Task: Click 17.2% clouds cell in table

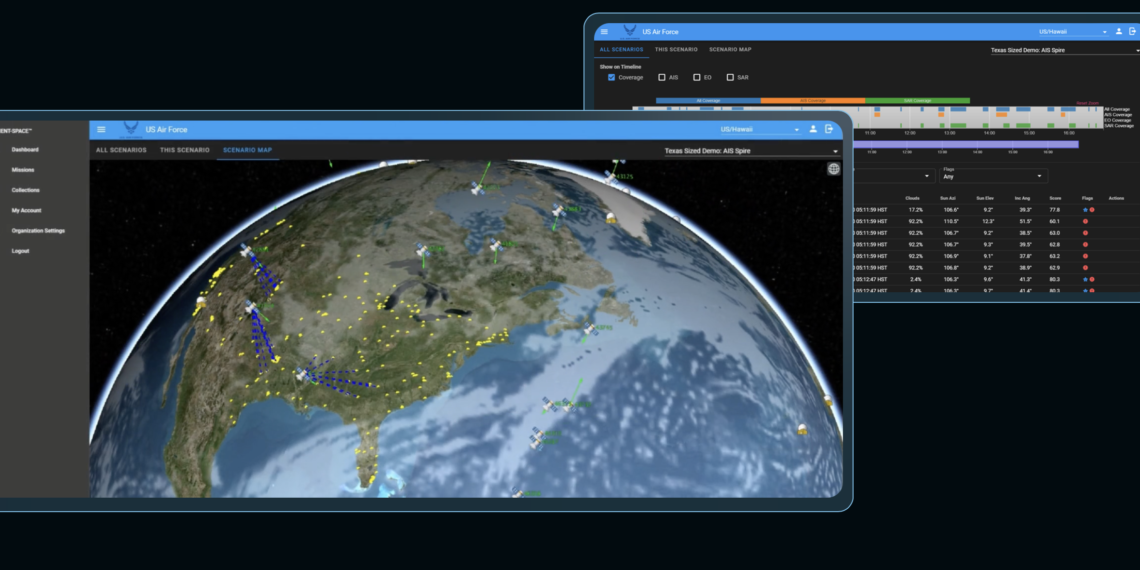Action: (x=915, y=209)
